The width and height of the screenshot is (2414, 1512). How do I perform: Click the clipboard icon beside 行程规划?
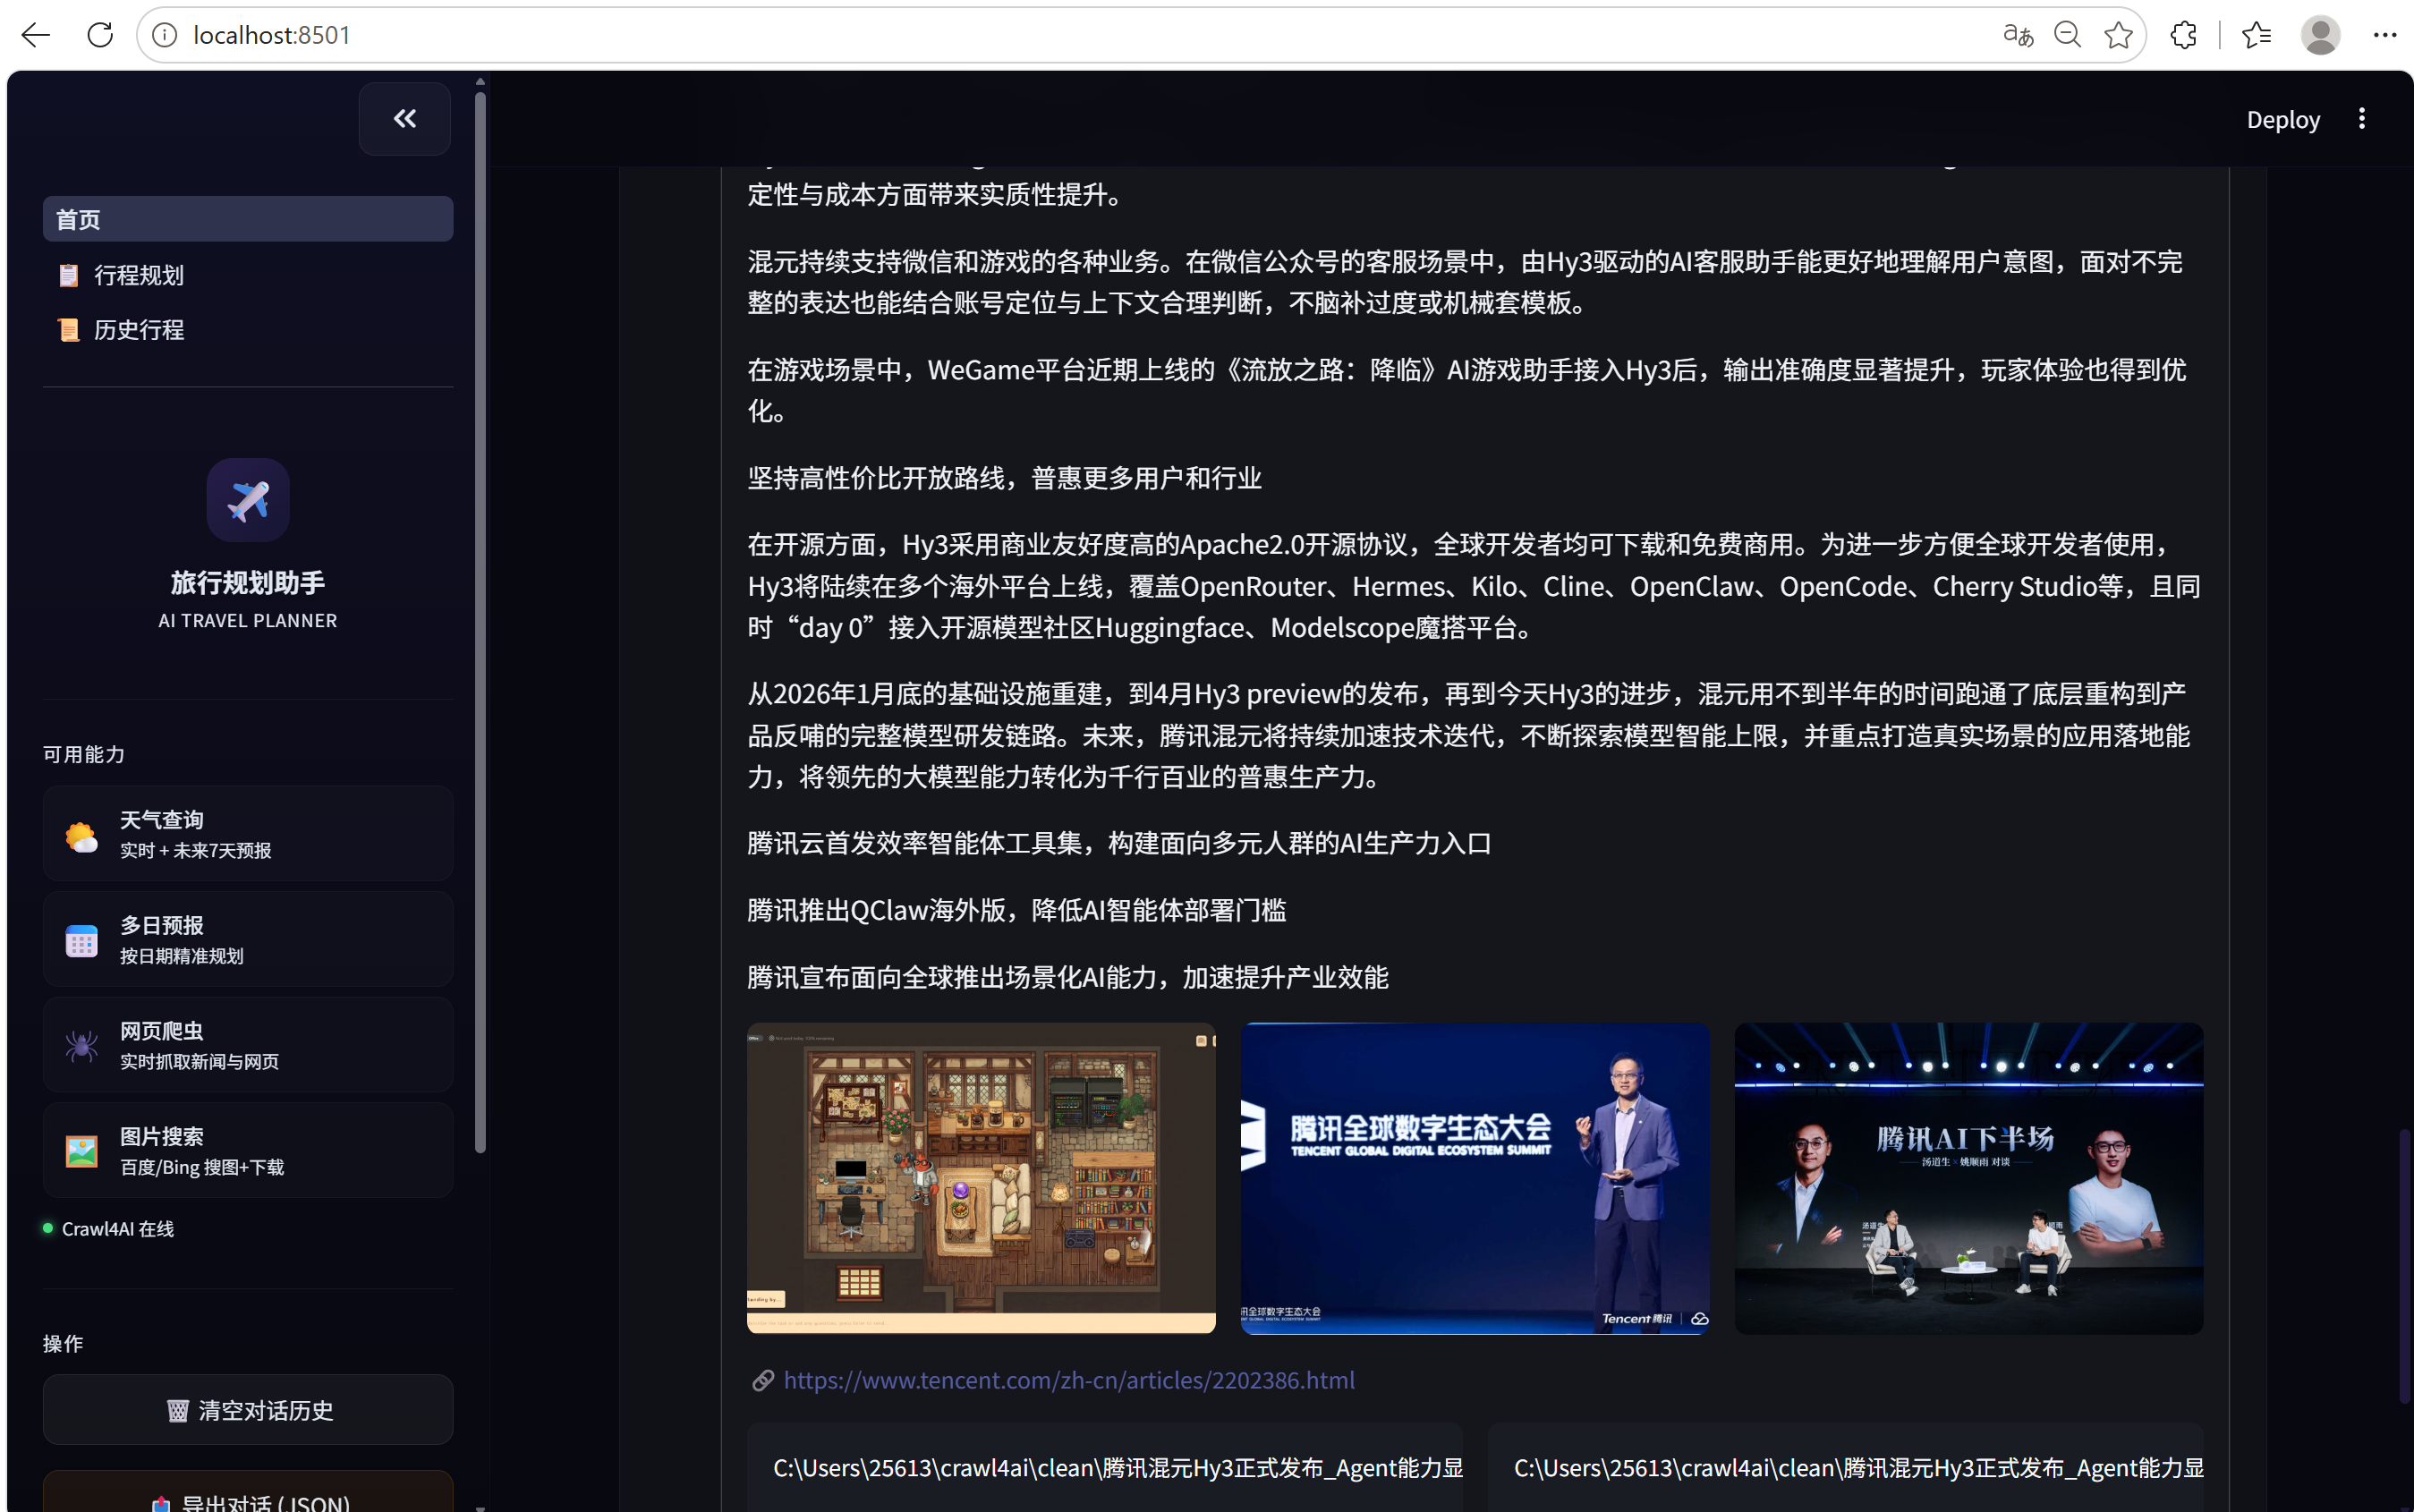coord(68,275)
